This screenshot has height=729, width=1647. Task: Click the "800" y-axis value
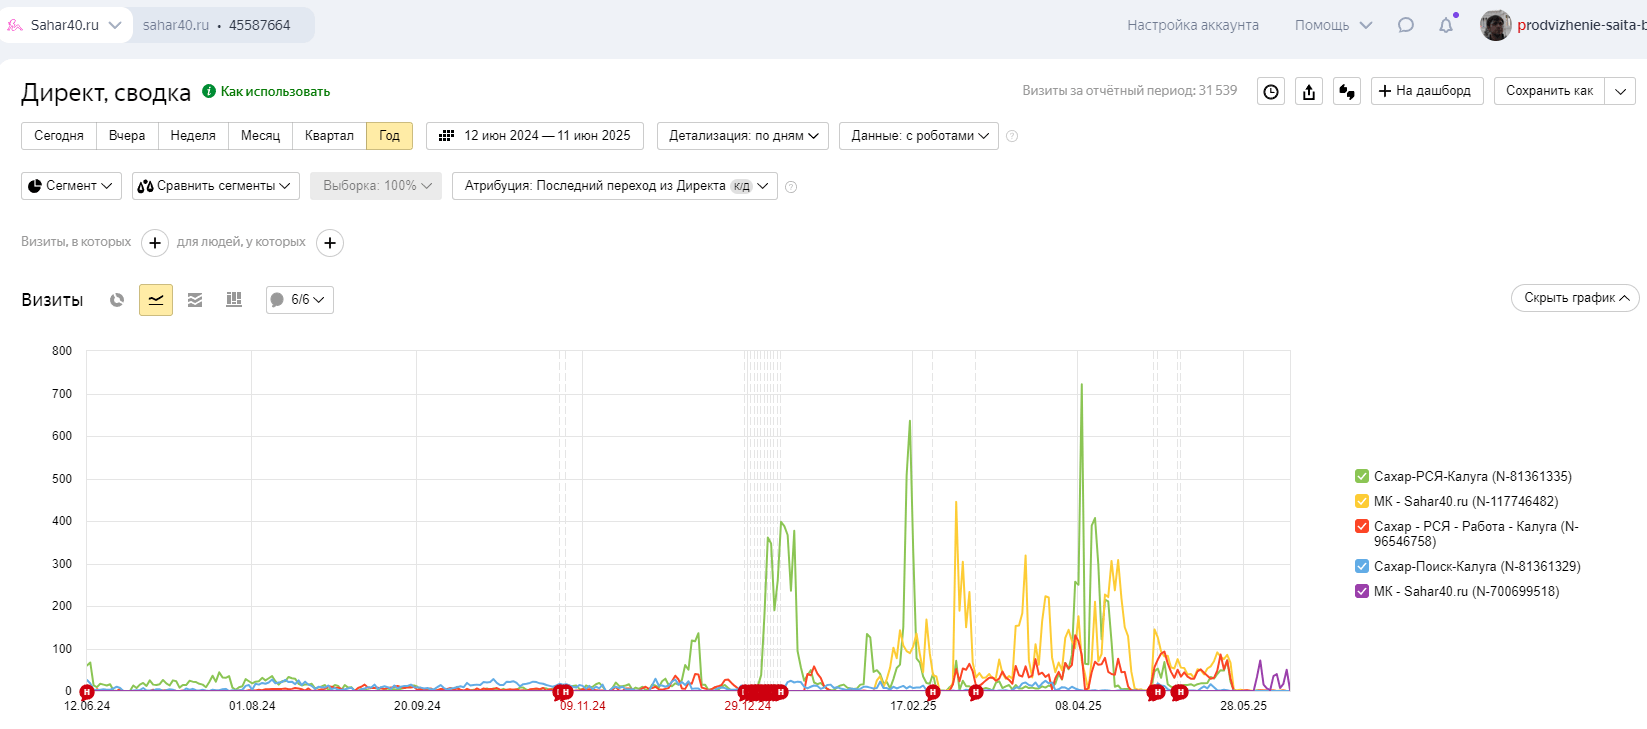[62, 351]
